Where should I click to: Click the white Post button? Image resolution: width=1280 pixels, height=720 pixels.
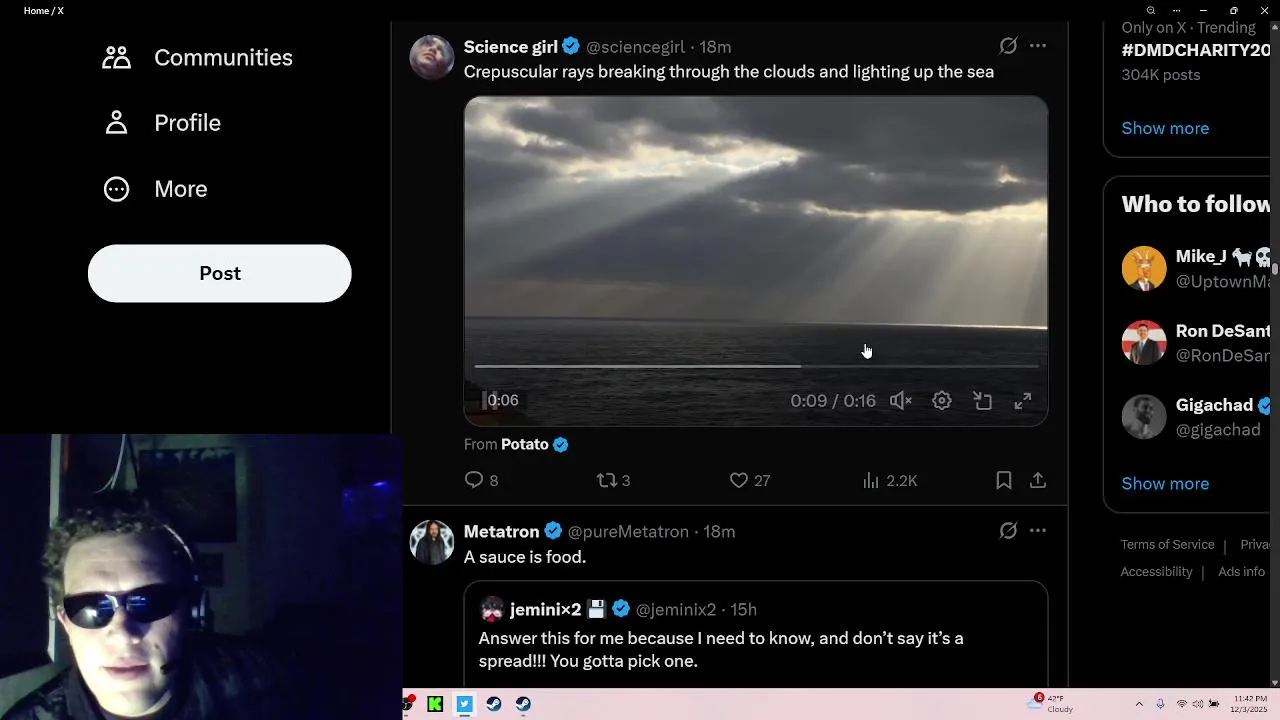click(x=220, y=274)
